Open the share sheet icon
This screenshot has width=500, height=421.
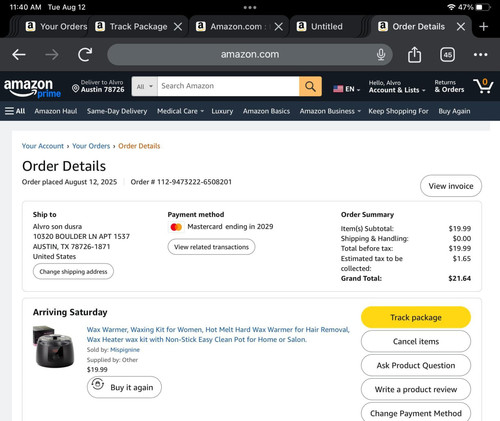[x=414, y=54]
